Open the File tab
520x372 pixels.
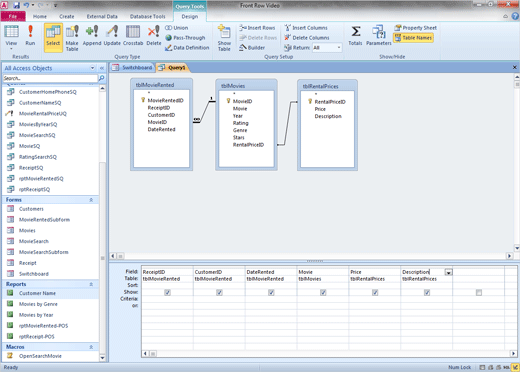click(13, 16)
